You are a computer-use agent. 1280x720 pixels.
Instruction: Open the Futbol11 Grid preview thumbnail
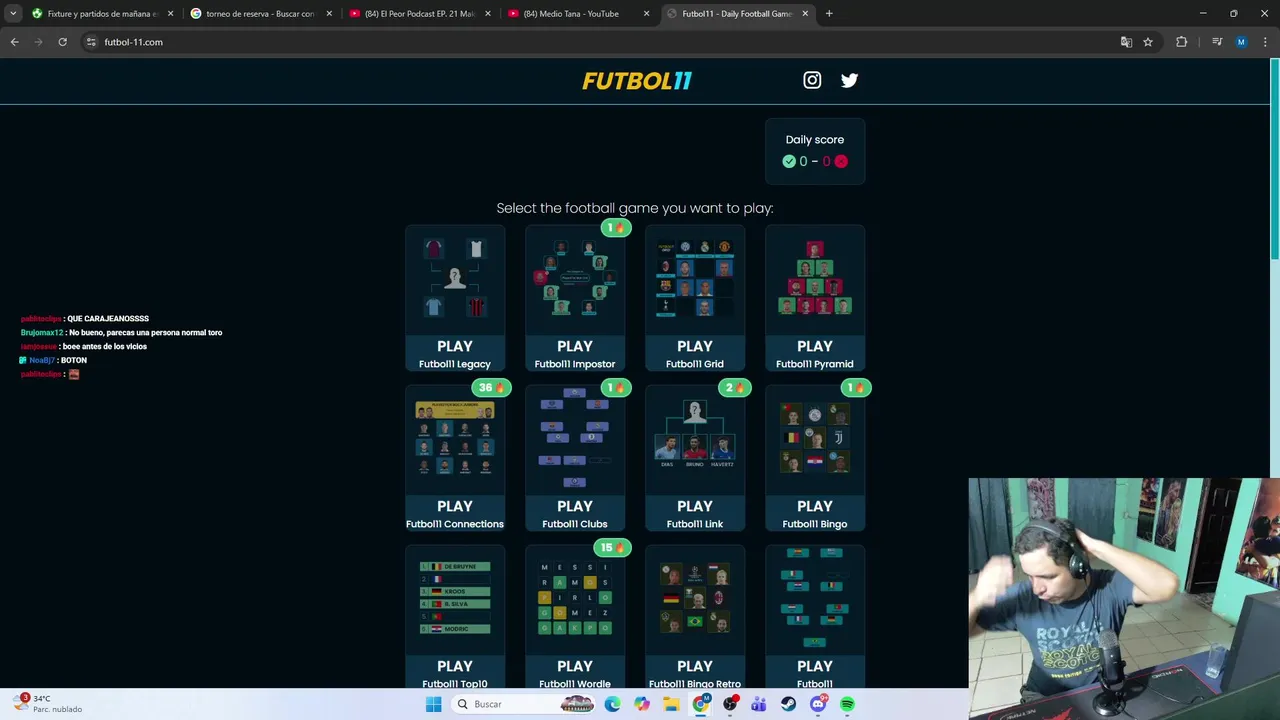point(695,278)
